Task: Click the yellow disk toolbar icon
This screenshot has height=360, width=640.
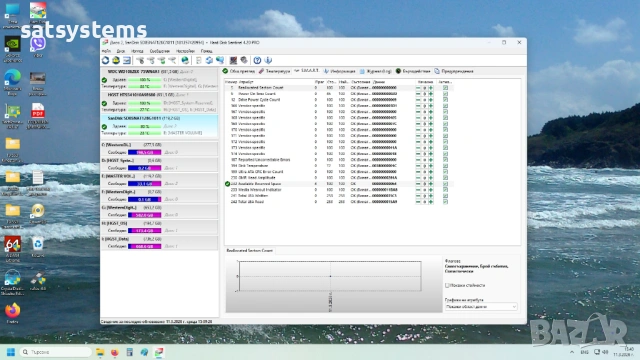Action: point(116,60)
